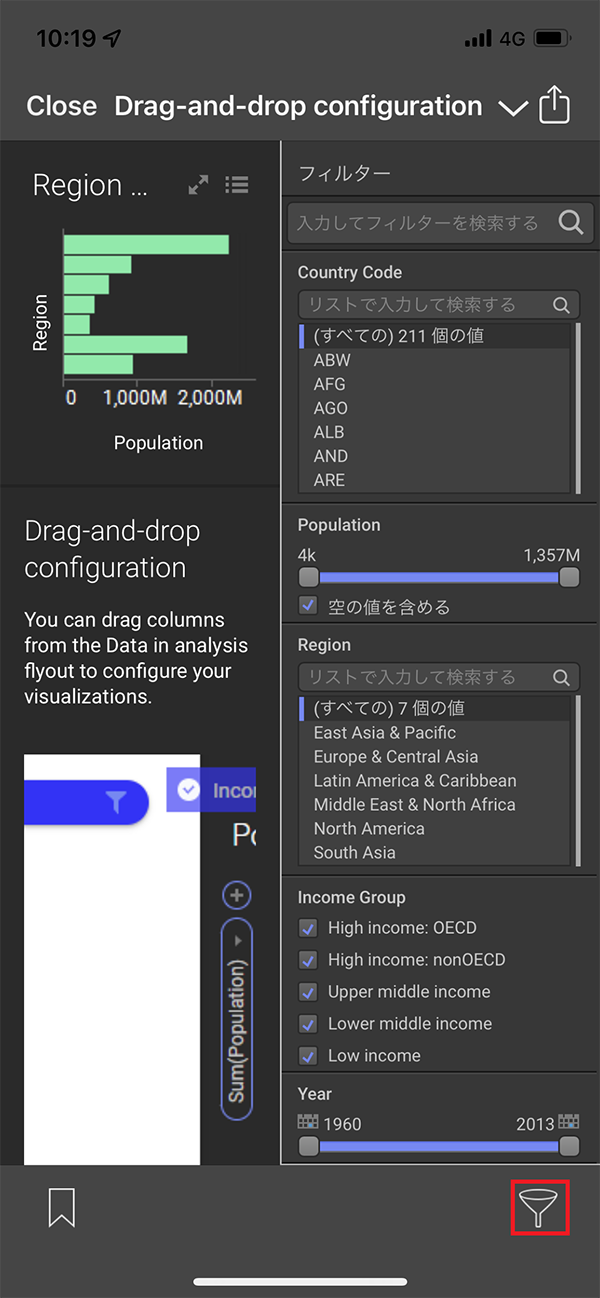This screenshot has width=600, height=1298.
Task: Click the longest bar in Region chart
Action: tap(146, 244)
